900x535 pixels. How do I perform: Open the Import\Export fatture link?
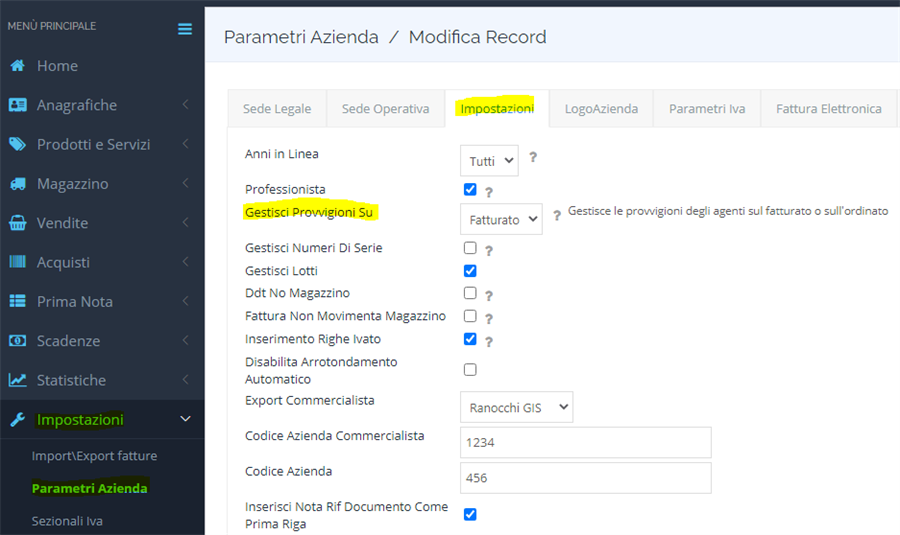(94, 456)
